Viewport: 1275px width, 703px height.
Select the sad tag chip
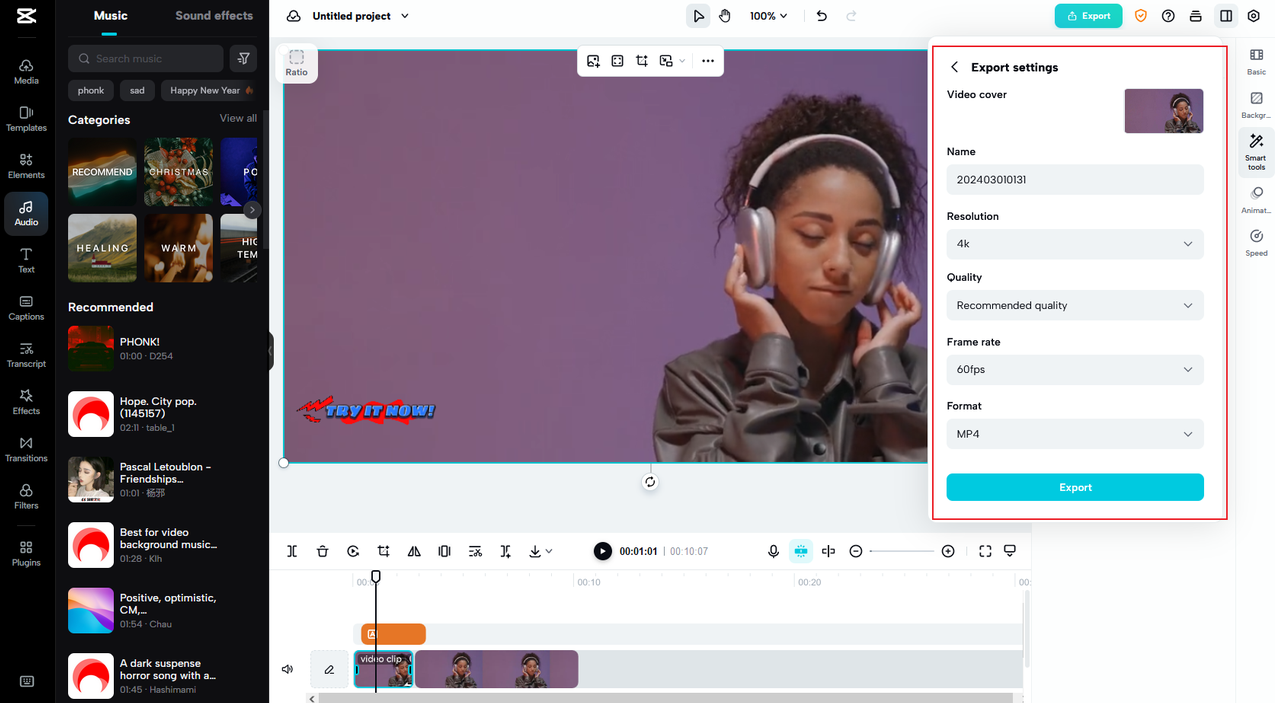[137, 90]
